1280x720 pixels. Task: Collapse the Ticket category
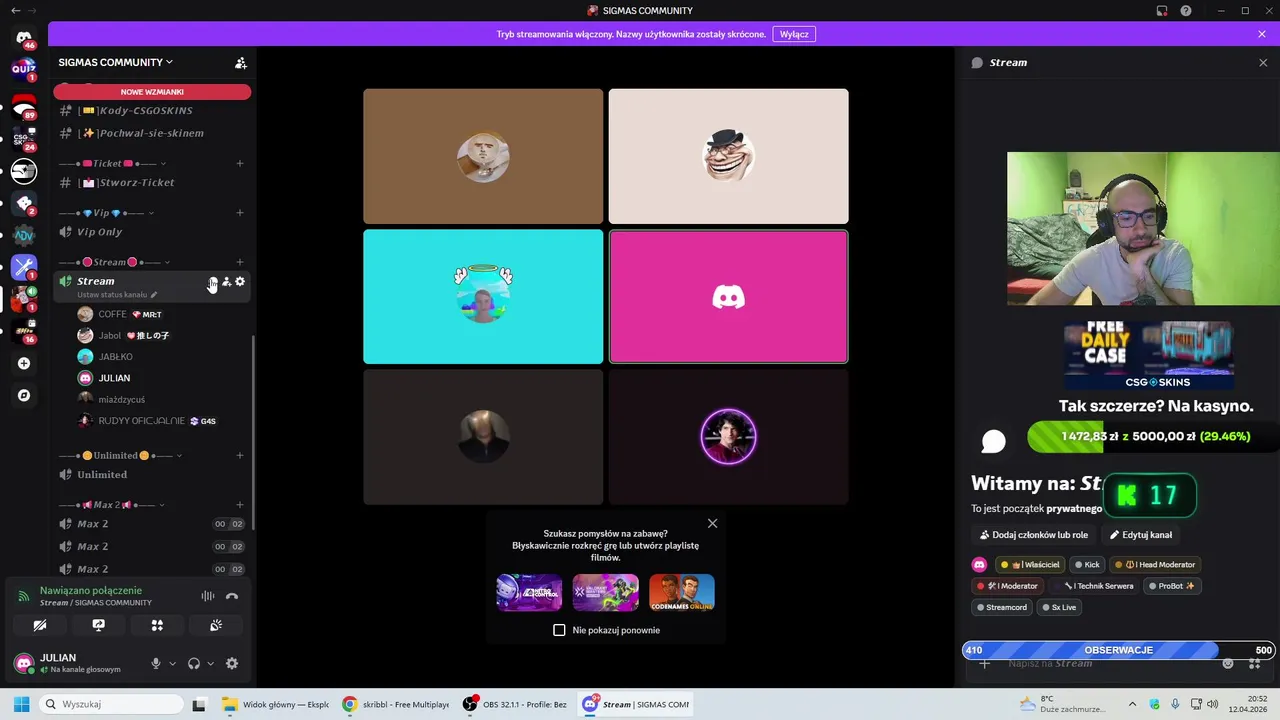coord(112,163)
